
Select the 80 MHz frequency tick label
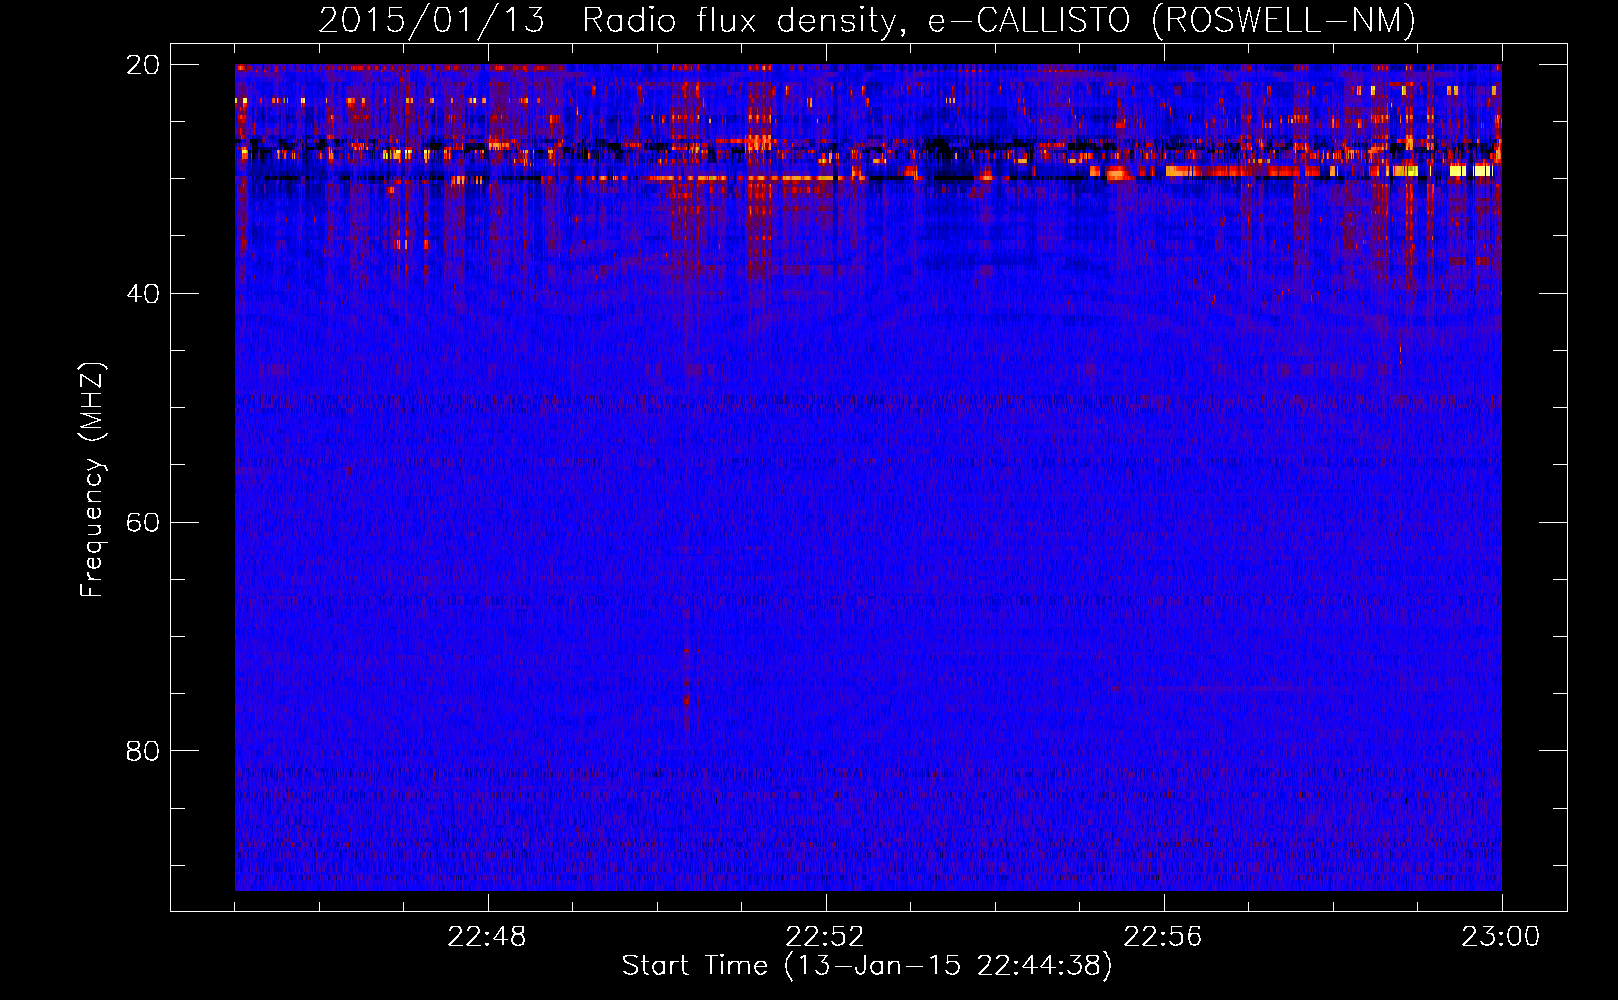pos(142,751)
